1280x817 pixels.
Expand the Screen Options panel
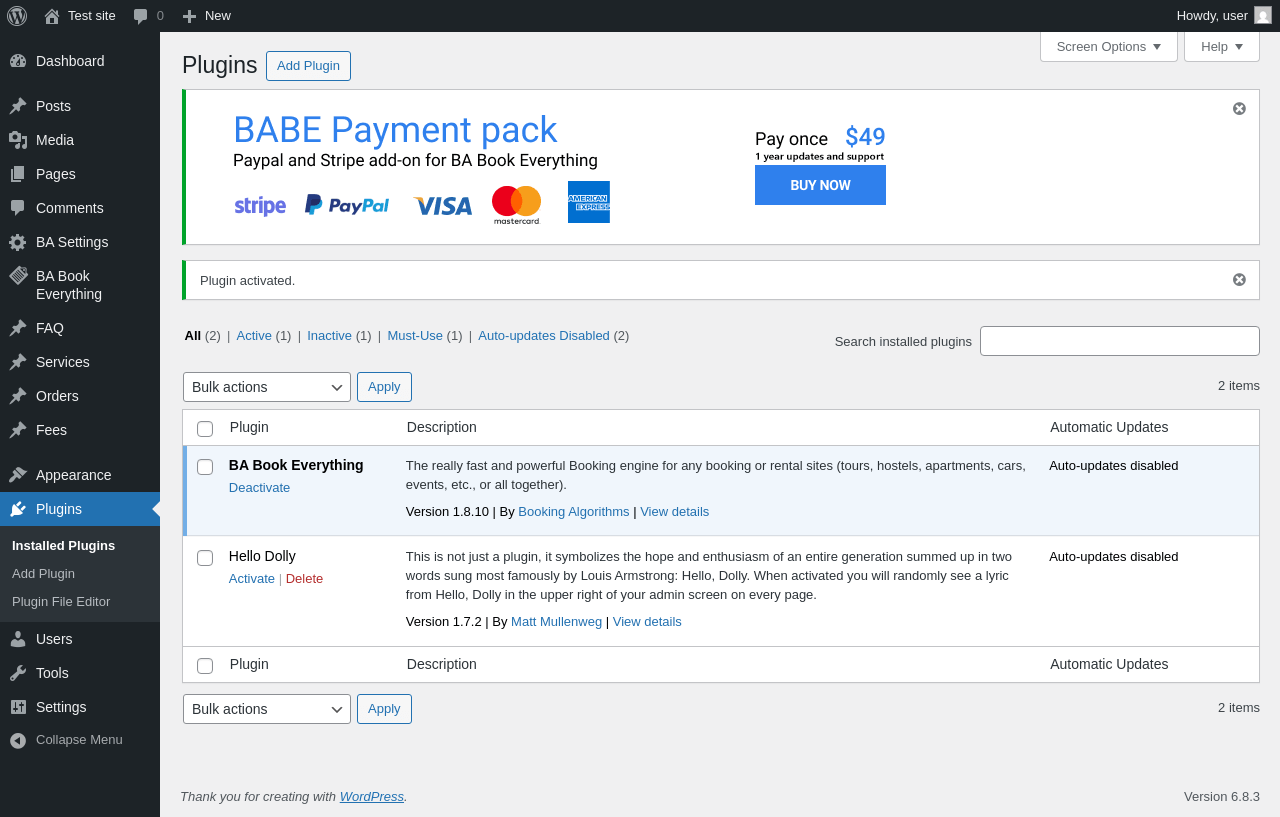pos(1109,46)
